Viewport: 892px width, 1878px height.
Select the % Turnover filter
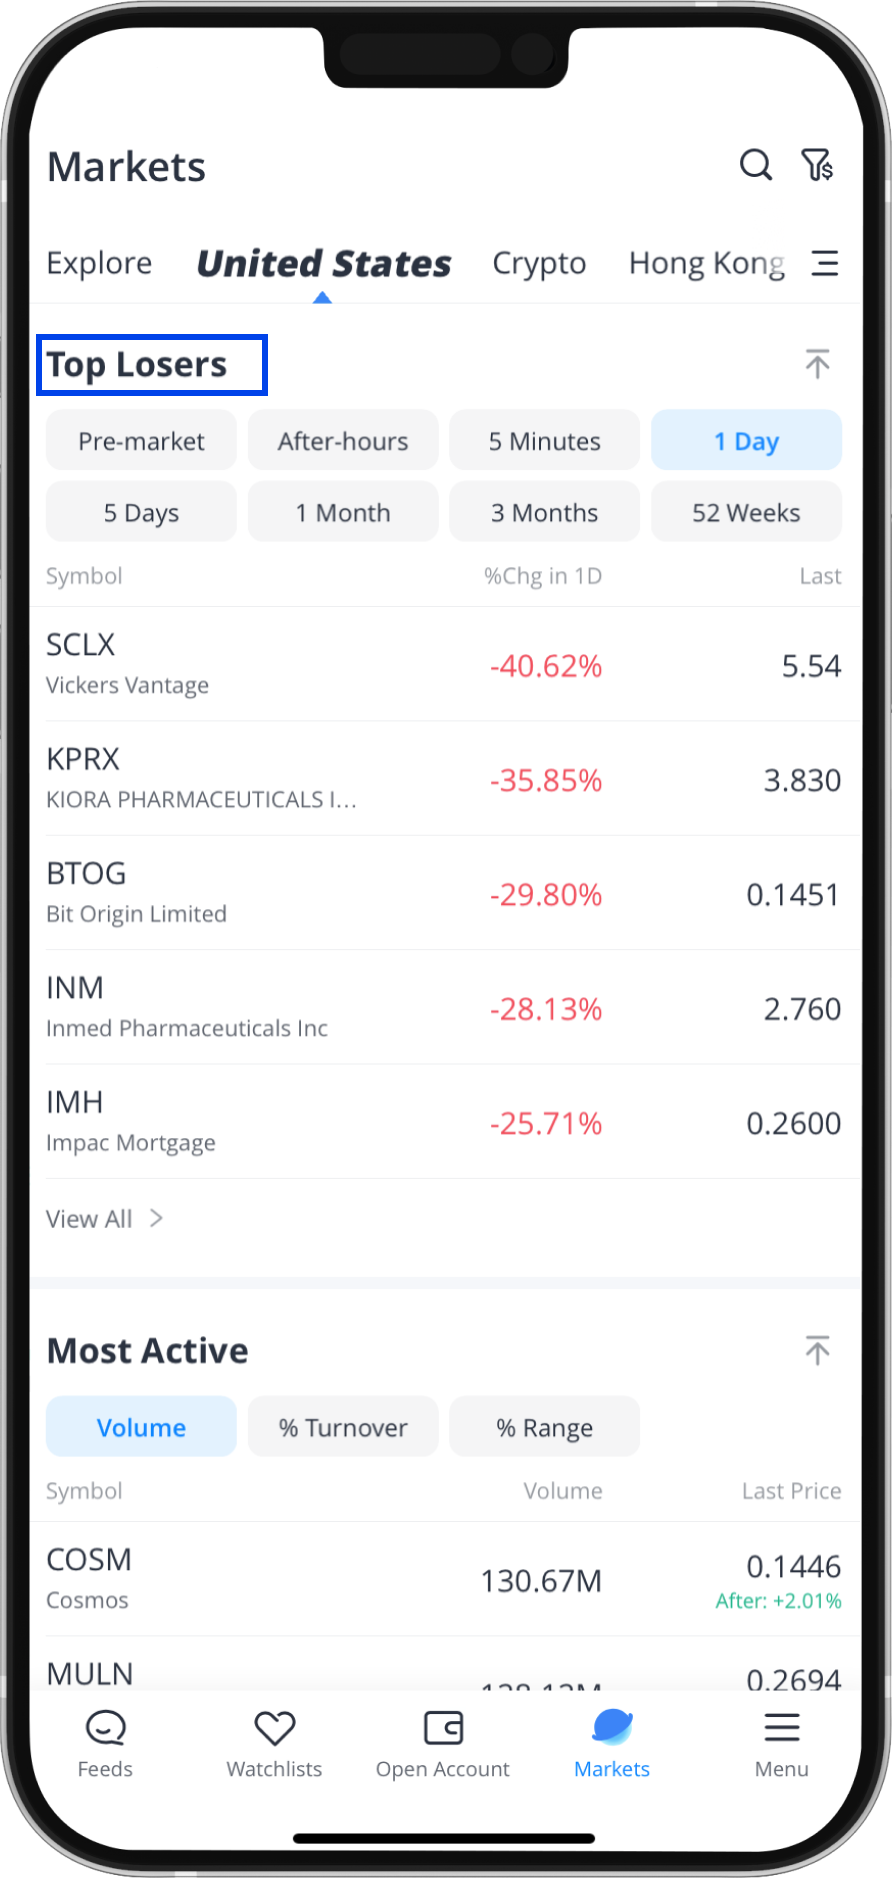343,1427
